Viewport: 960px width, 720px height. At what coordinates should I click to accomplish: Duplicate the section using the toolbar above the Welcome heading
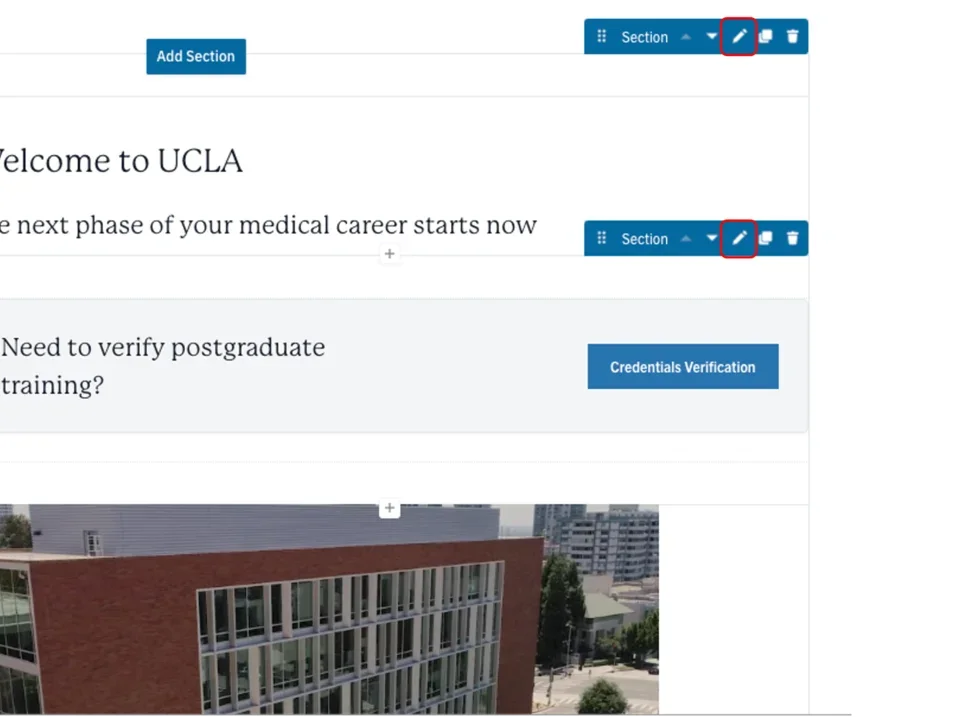(765, 37)
